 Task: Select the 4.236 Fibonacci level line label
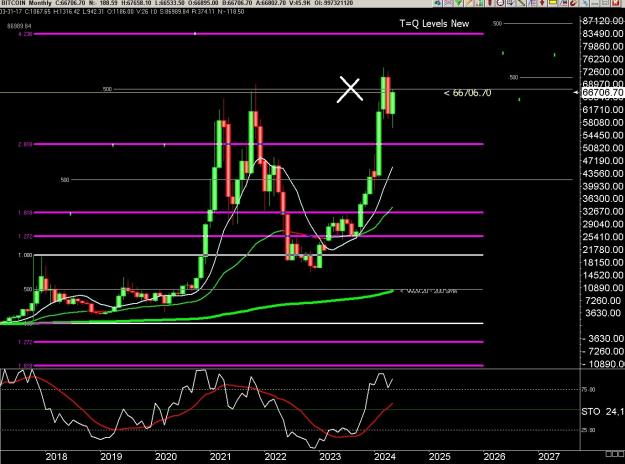click(x=24, y=34)
